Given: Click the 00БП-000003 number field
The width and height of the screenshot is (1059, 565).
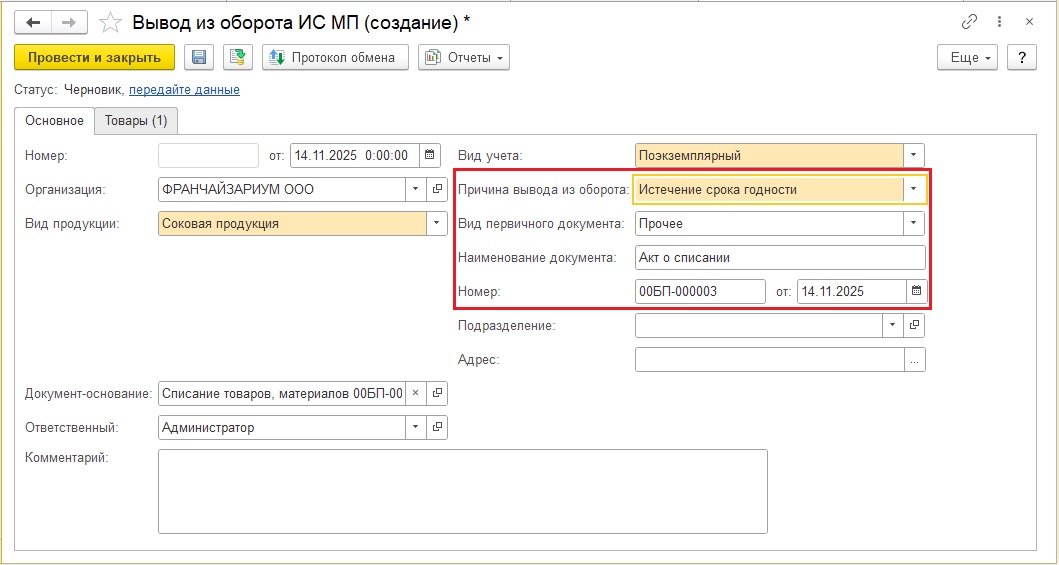Looking at the screenshot, I should [x=700, y=292].
